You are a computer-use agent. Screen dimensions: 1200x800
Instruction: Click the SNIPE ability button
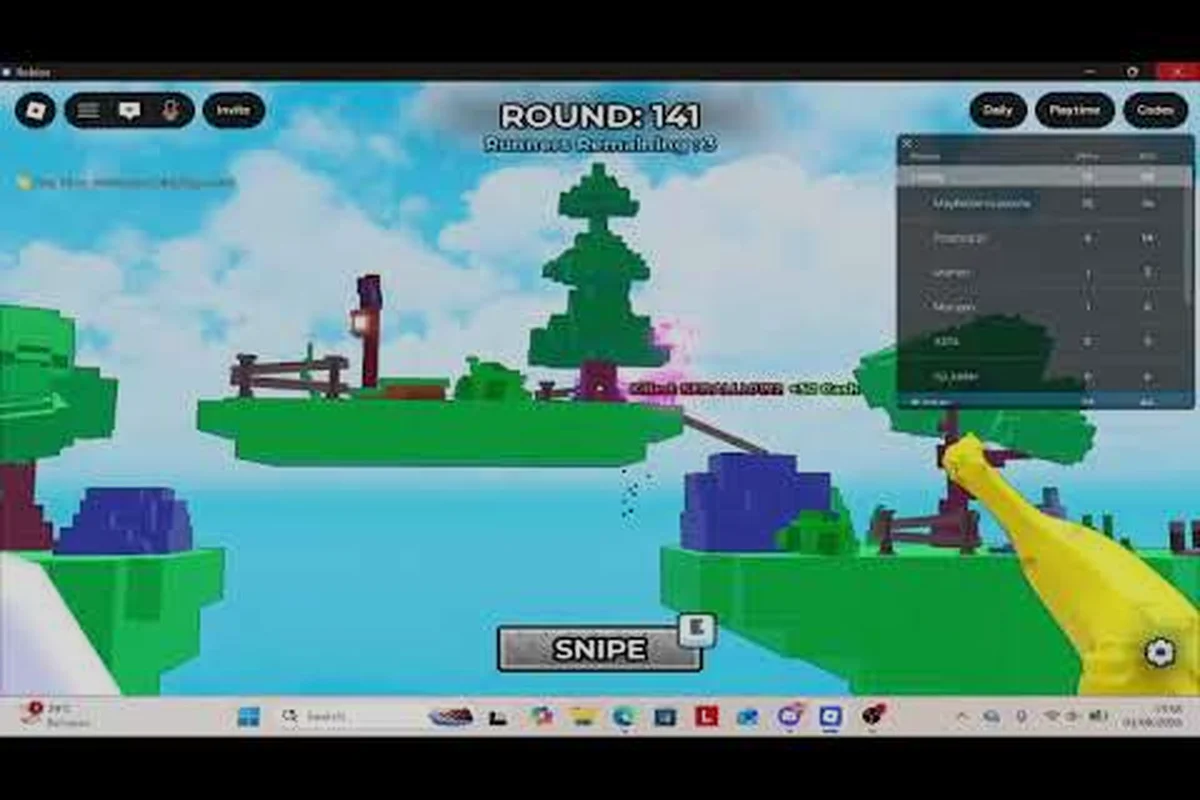click(599, 649)
